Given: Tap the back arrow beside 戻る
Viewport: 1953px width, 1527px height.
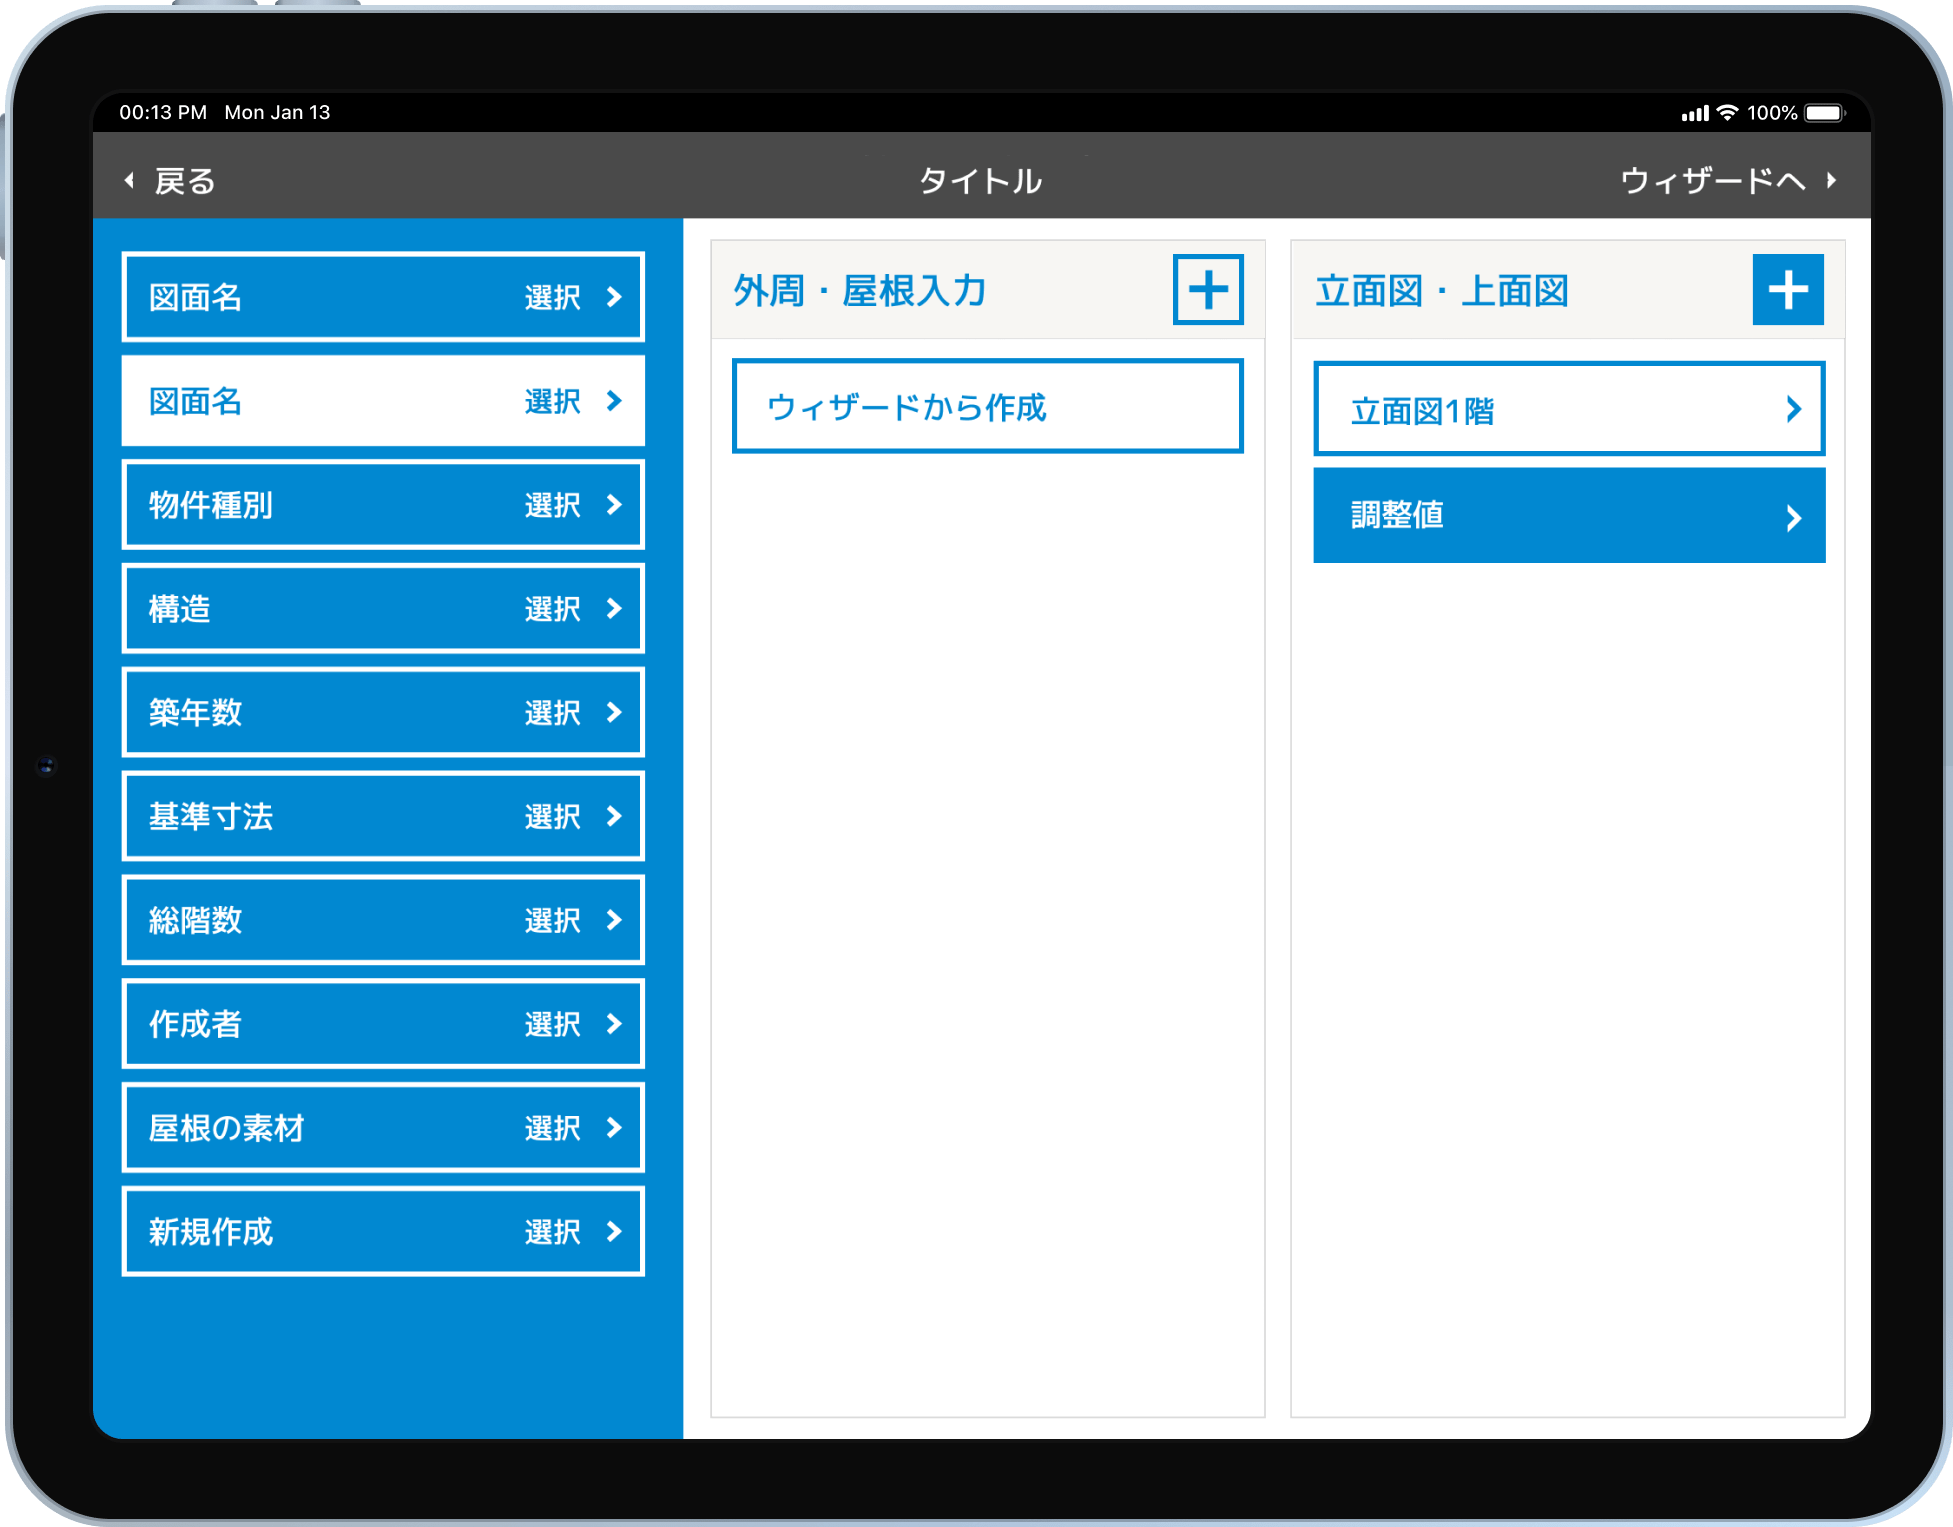Looking at the screenshot, I should click(129, 181).
